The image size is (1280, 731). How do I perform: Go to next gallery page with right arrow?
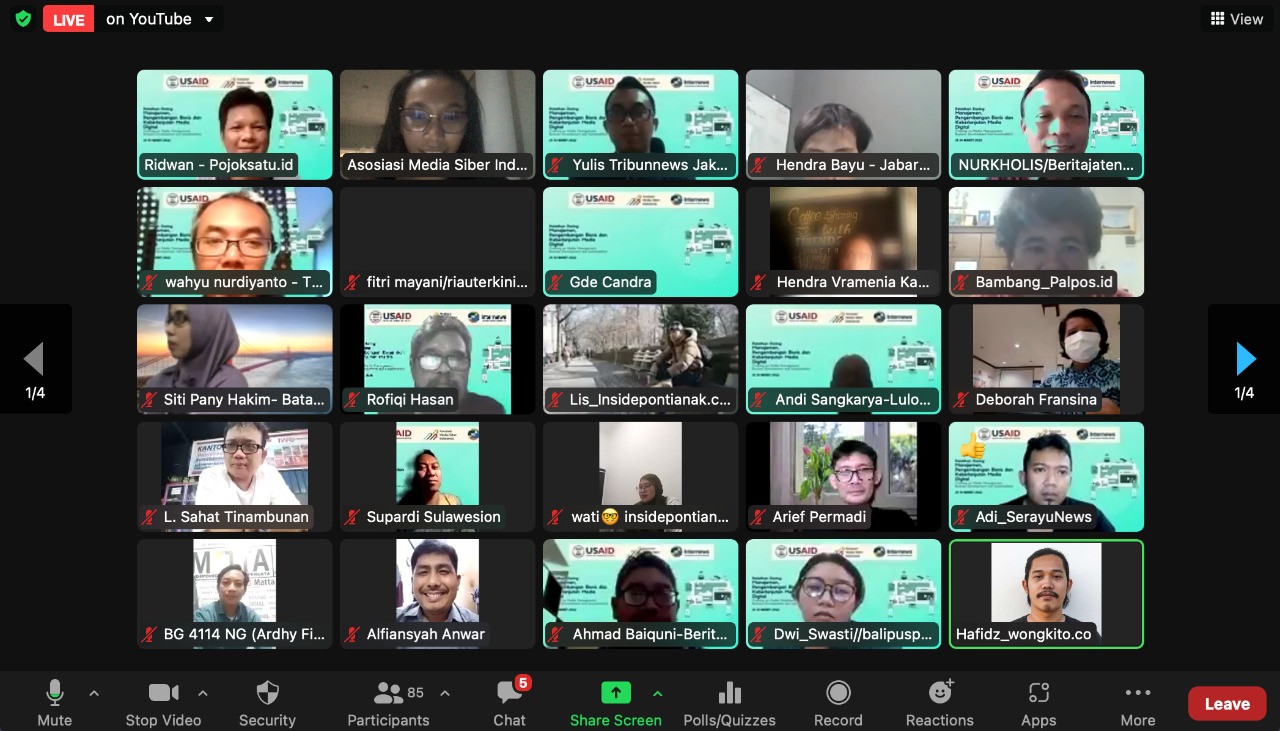[1244, 358]
